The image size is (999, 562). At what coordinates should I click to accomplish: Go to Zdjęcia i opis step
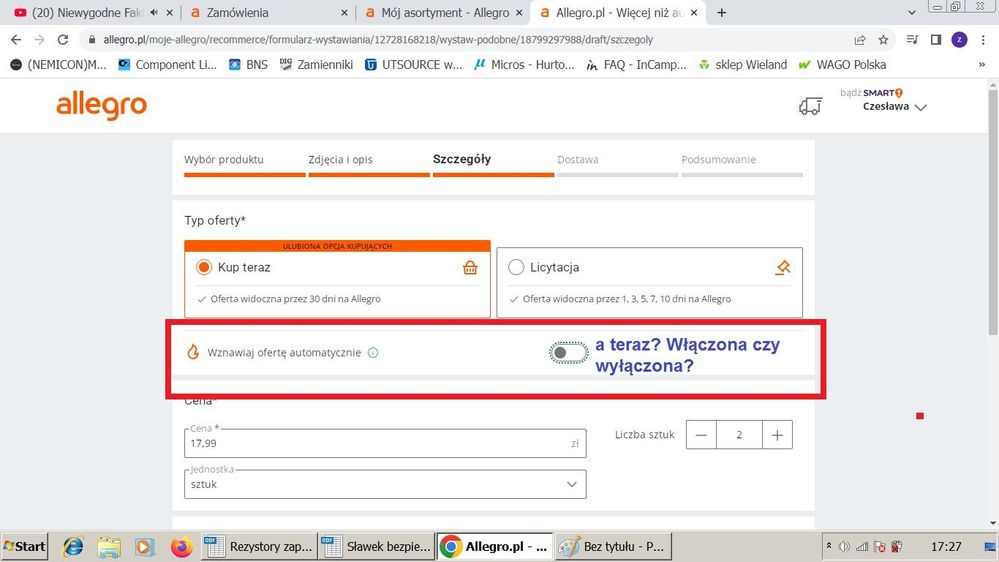(x=341, y=159)
